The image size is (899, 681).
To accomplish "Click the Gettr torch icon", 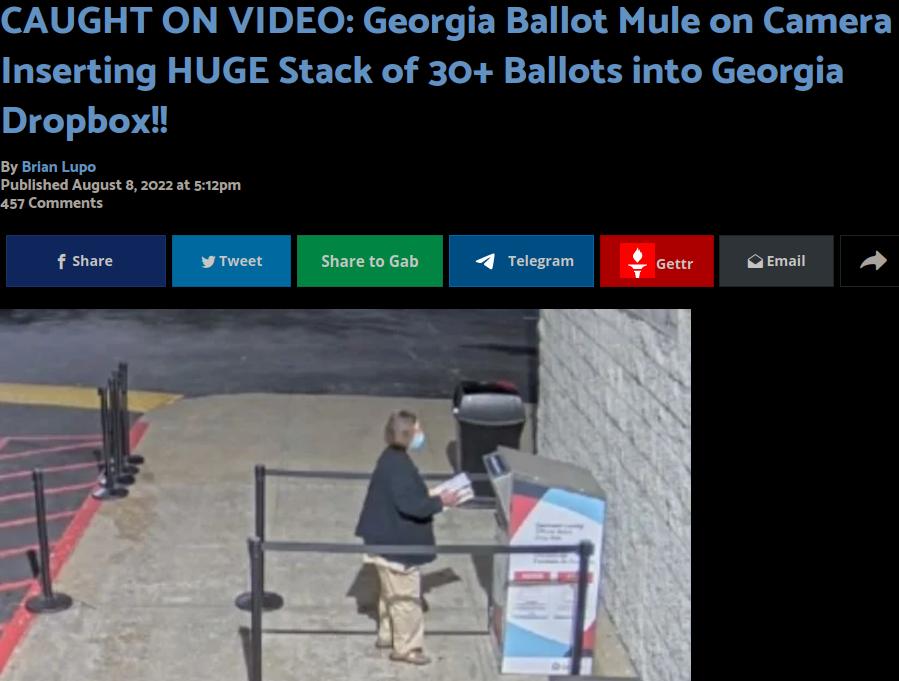I will pos(637,261).
